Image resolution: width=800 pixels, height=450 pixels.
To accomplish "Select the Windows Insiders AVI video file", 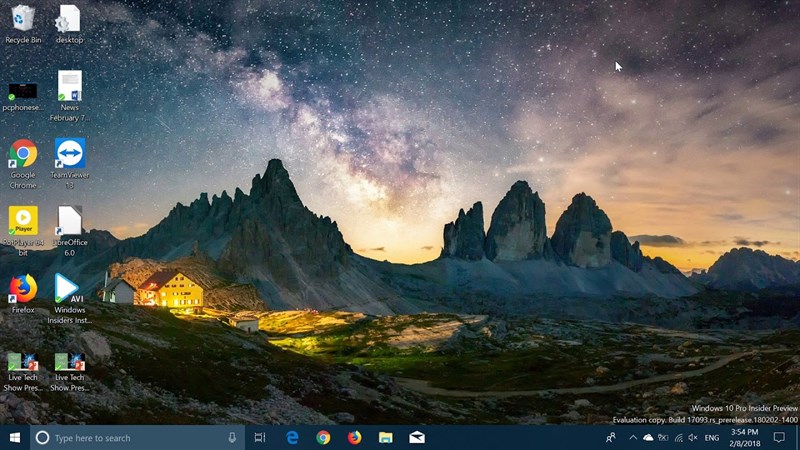I will click(69, 298).
